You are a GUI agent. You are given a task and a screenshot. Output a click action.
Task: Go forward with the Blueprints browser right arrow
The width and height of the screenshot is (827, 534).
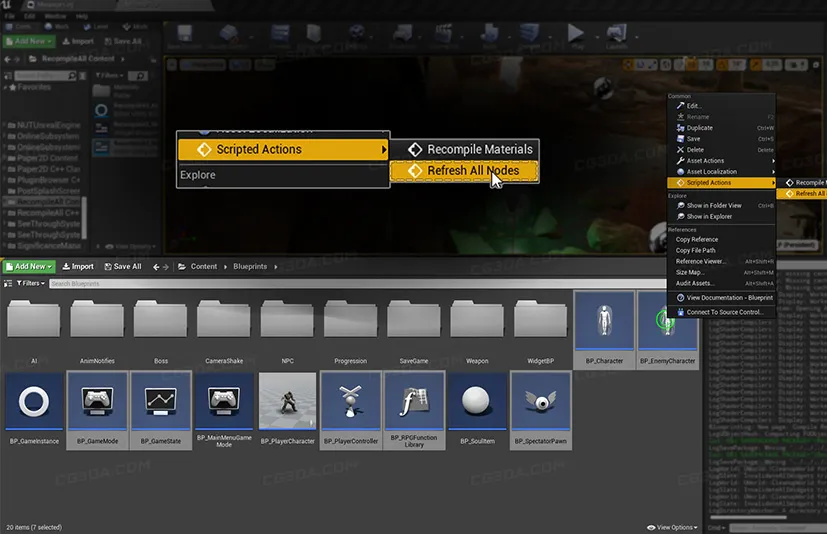pos(166,267)
